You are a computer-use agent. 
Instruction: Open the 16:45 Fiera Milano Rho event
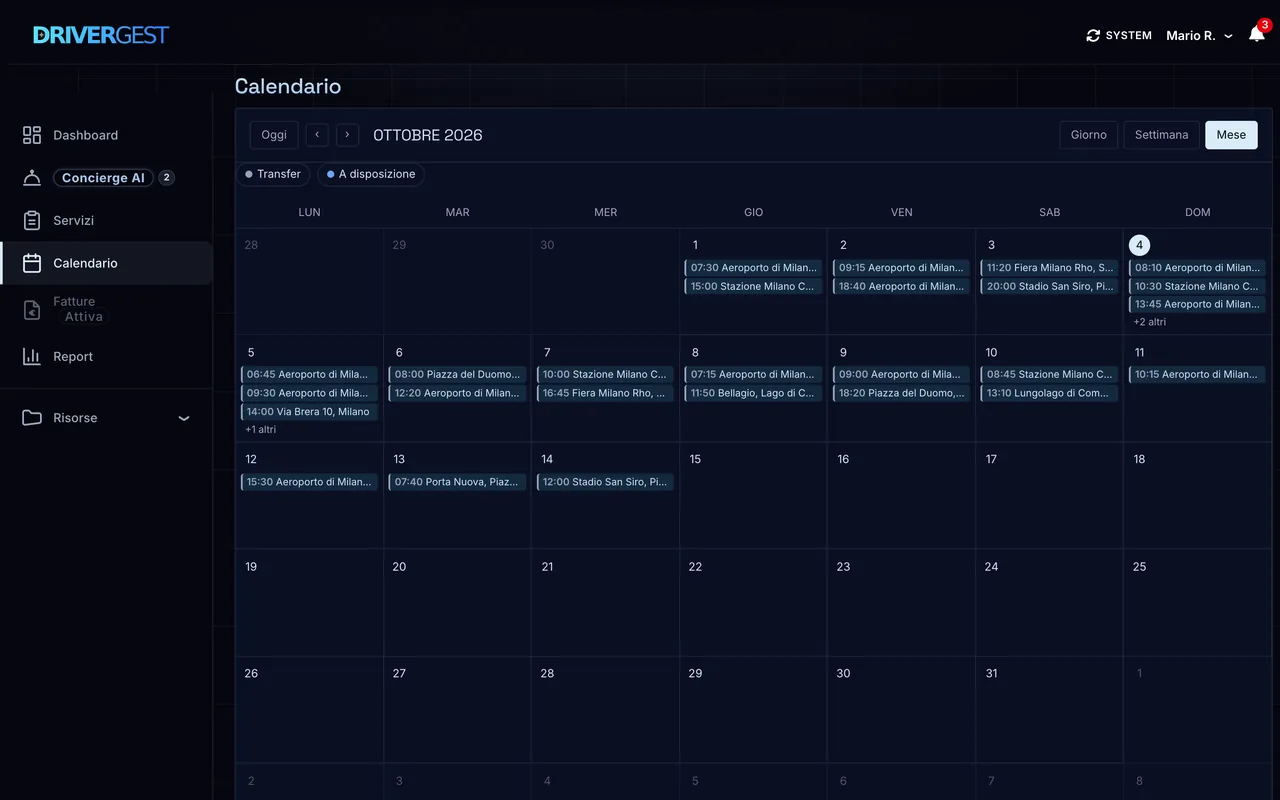point(605,393)
